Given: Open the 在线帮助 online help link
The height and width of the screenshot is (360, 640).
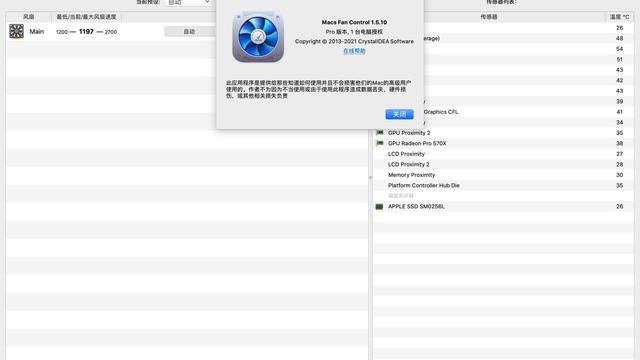Looking at the screenshot, I should [x=354, y=51].
